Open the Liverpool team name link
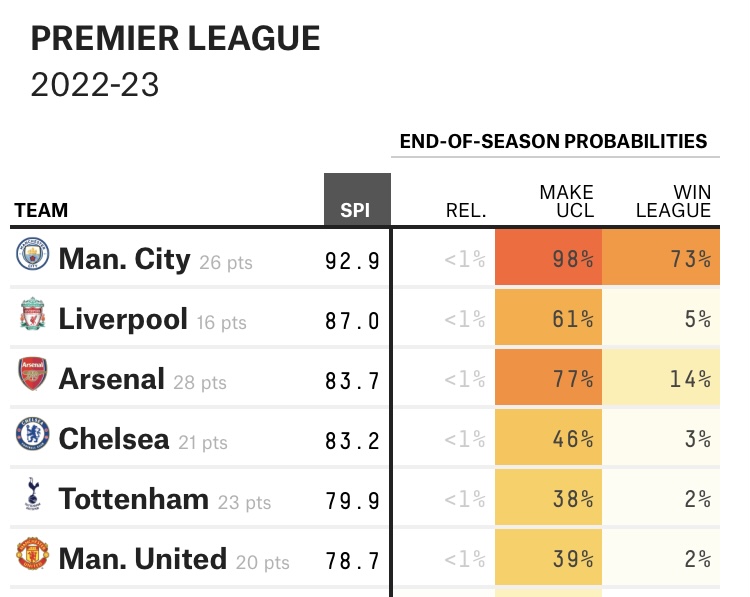This screenshot has height=597, width=750. click(123, 319)
